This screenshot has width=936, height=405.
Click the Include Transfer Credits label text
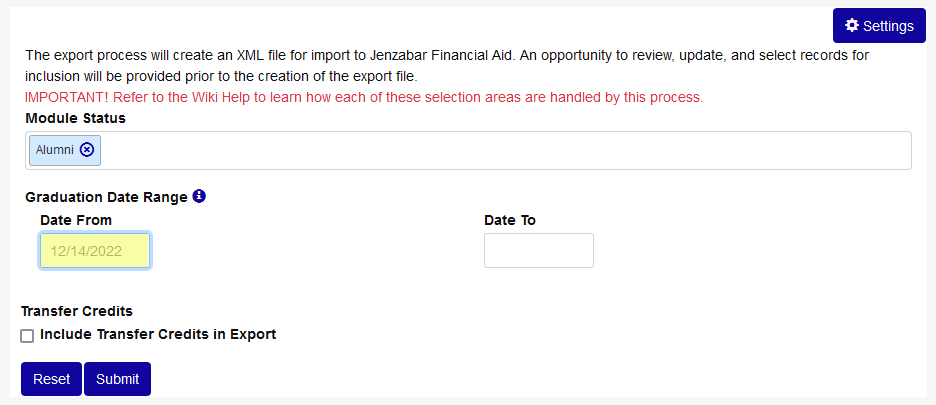(x=158, y=335)
